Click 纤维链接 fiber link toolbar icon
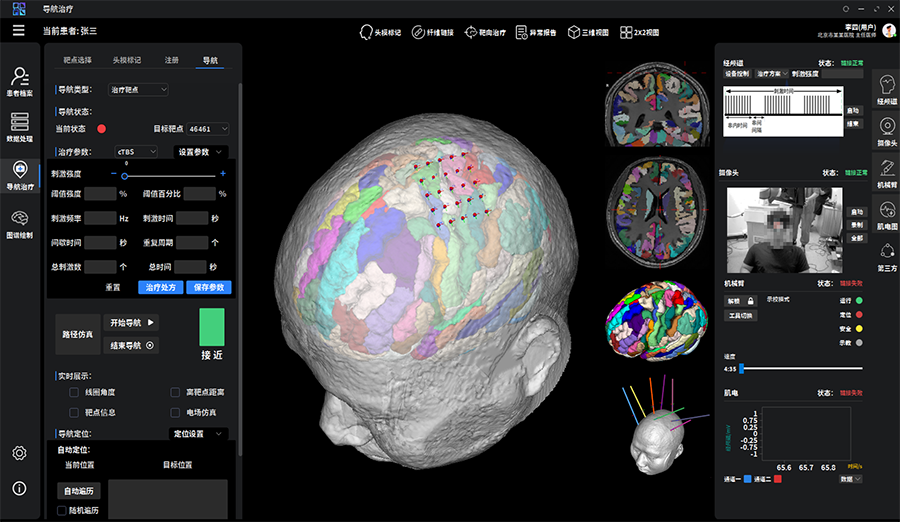This screenshot has width=900, height=522. (432, 32)
